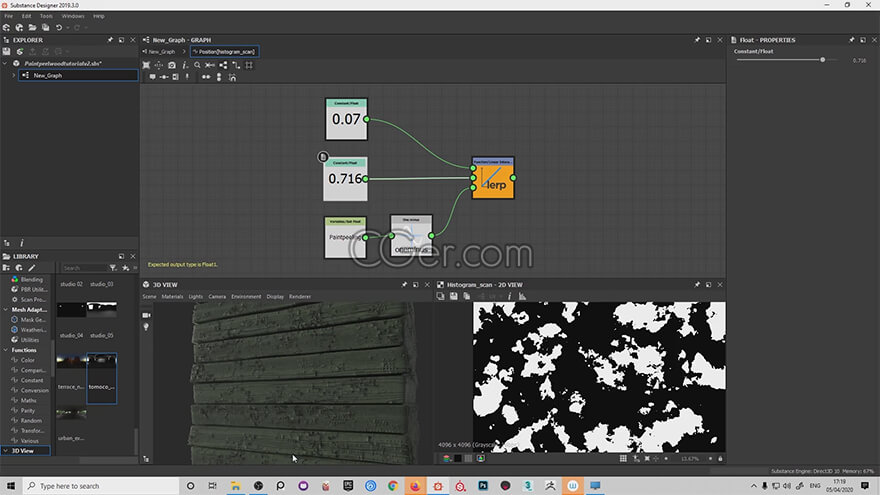This screenshot has width=880, height=495.
Task: Toggle the lock icon in 2D View bottom bar
Action: pos(720,459)
